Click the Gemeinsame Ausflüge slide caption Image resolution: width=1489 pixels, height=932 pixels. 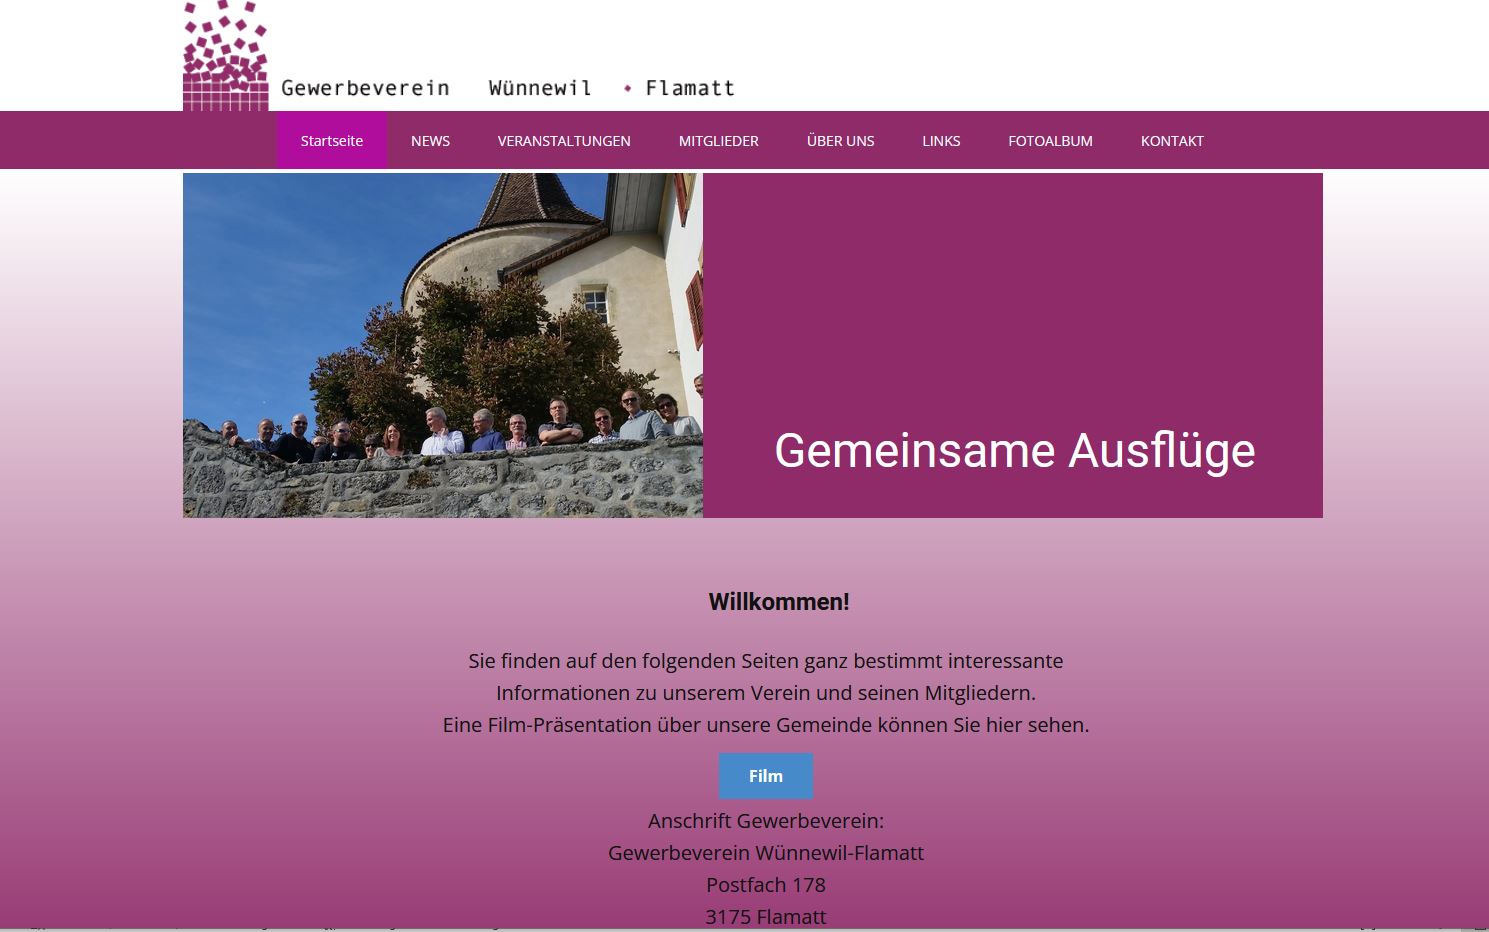pos(1015,450)
